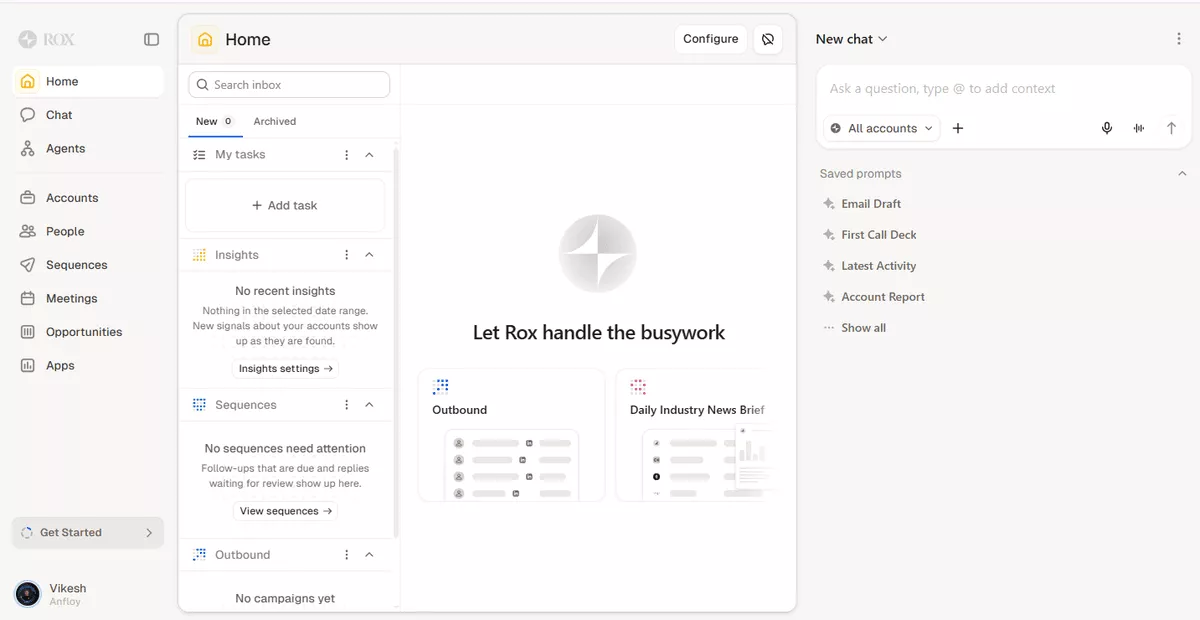The image size is (1200, 620).
Task: Switch to the New tab
Action: tap(214, 121)
